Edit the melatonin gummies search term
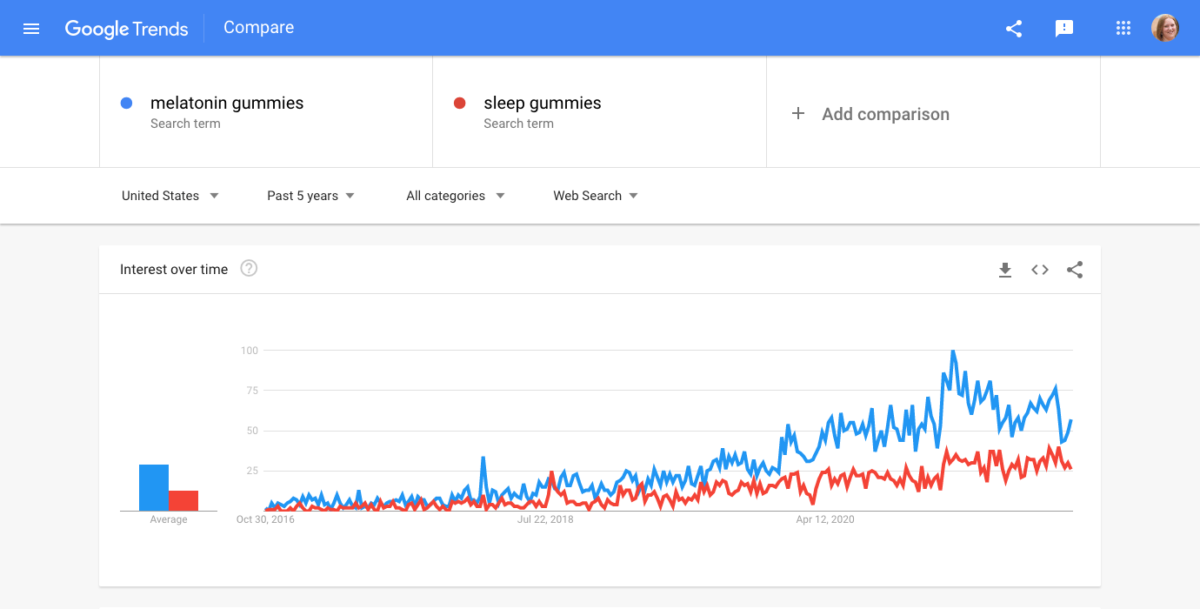 [227, 103]
